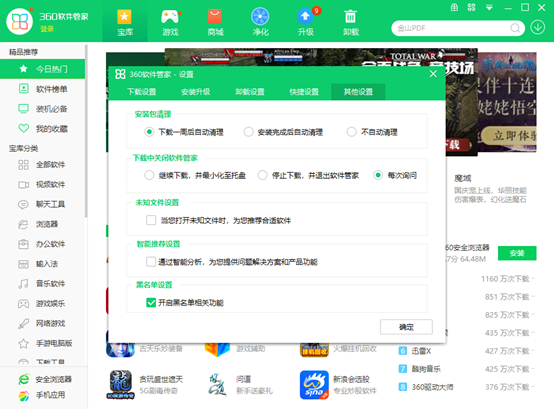
Task: Uncheck 开启黑名单相关功能 checkbox
Action: [x=151, y=303]
